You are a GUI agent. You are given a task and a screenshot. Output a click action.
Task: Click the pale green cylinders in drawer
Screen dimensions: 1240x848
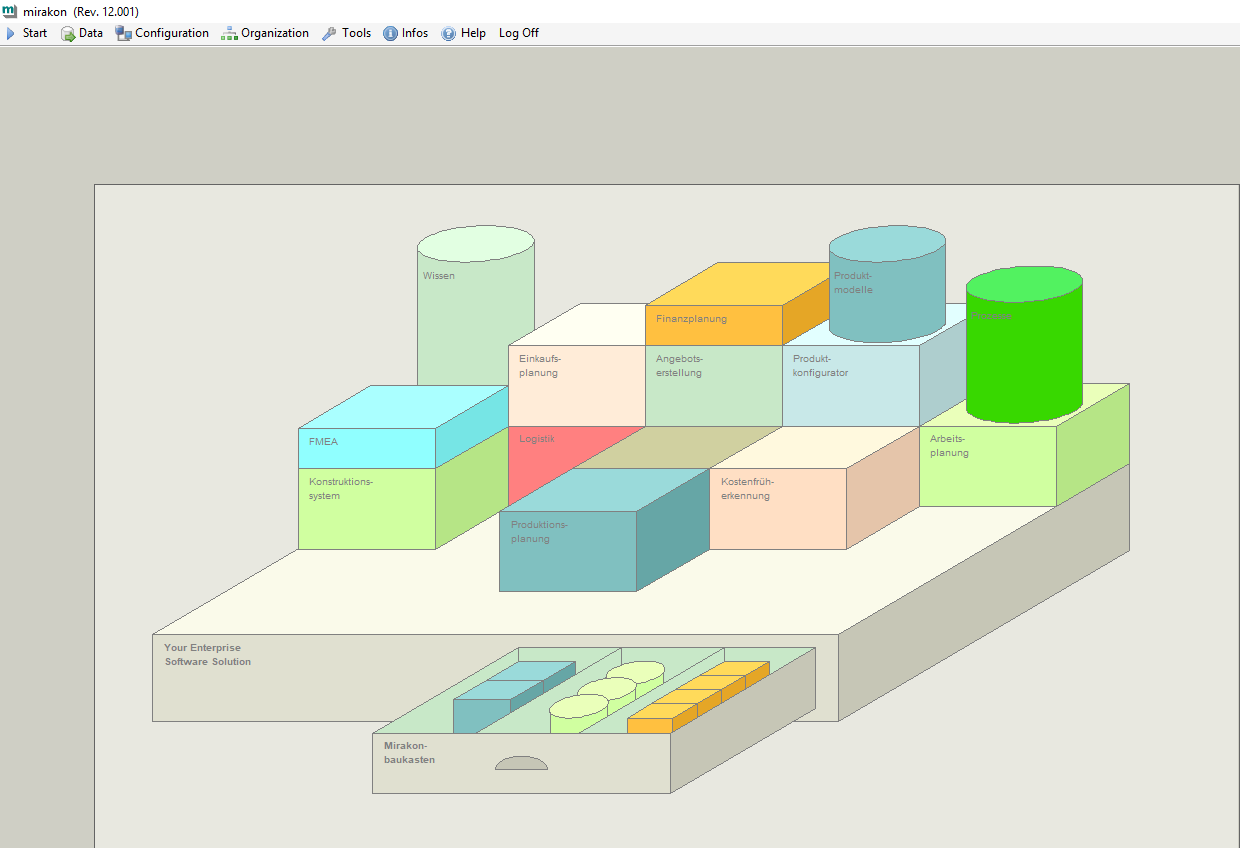(x=607, y=695)
